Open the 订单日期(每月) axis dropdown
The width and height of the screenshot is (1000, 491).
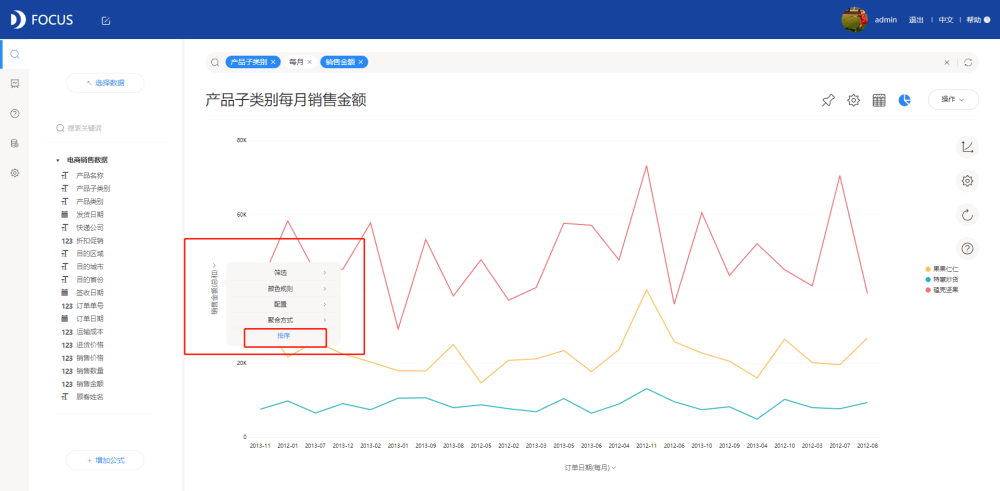tap(590, 467)
